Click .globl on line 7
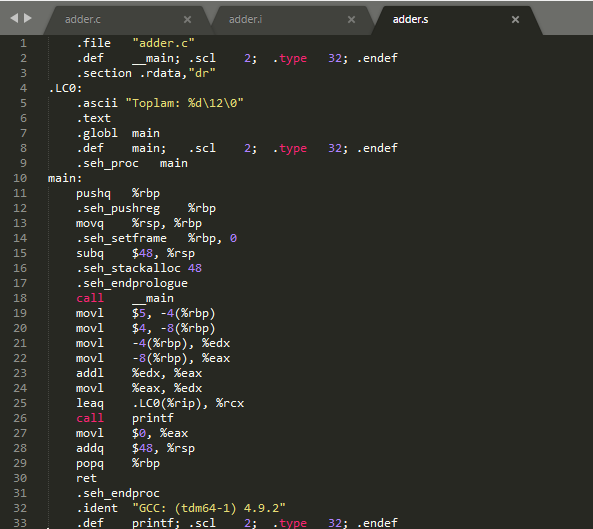 click(x=97, y=133)
